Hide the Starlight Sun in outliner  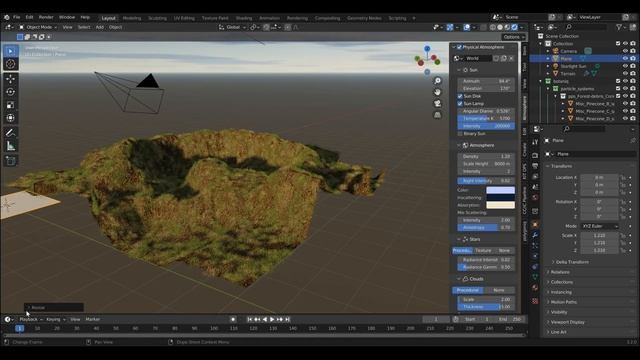[625, 66]
